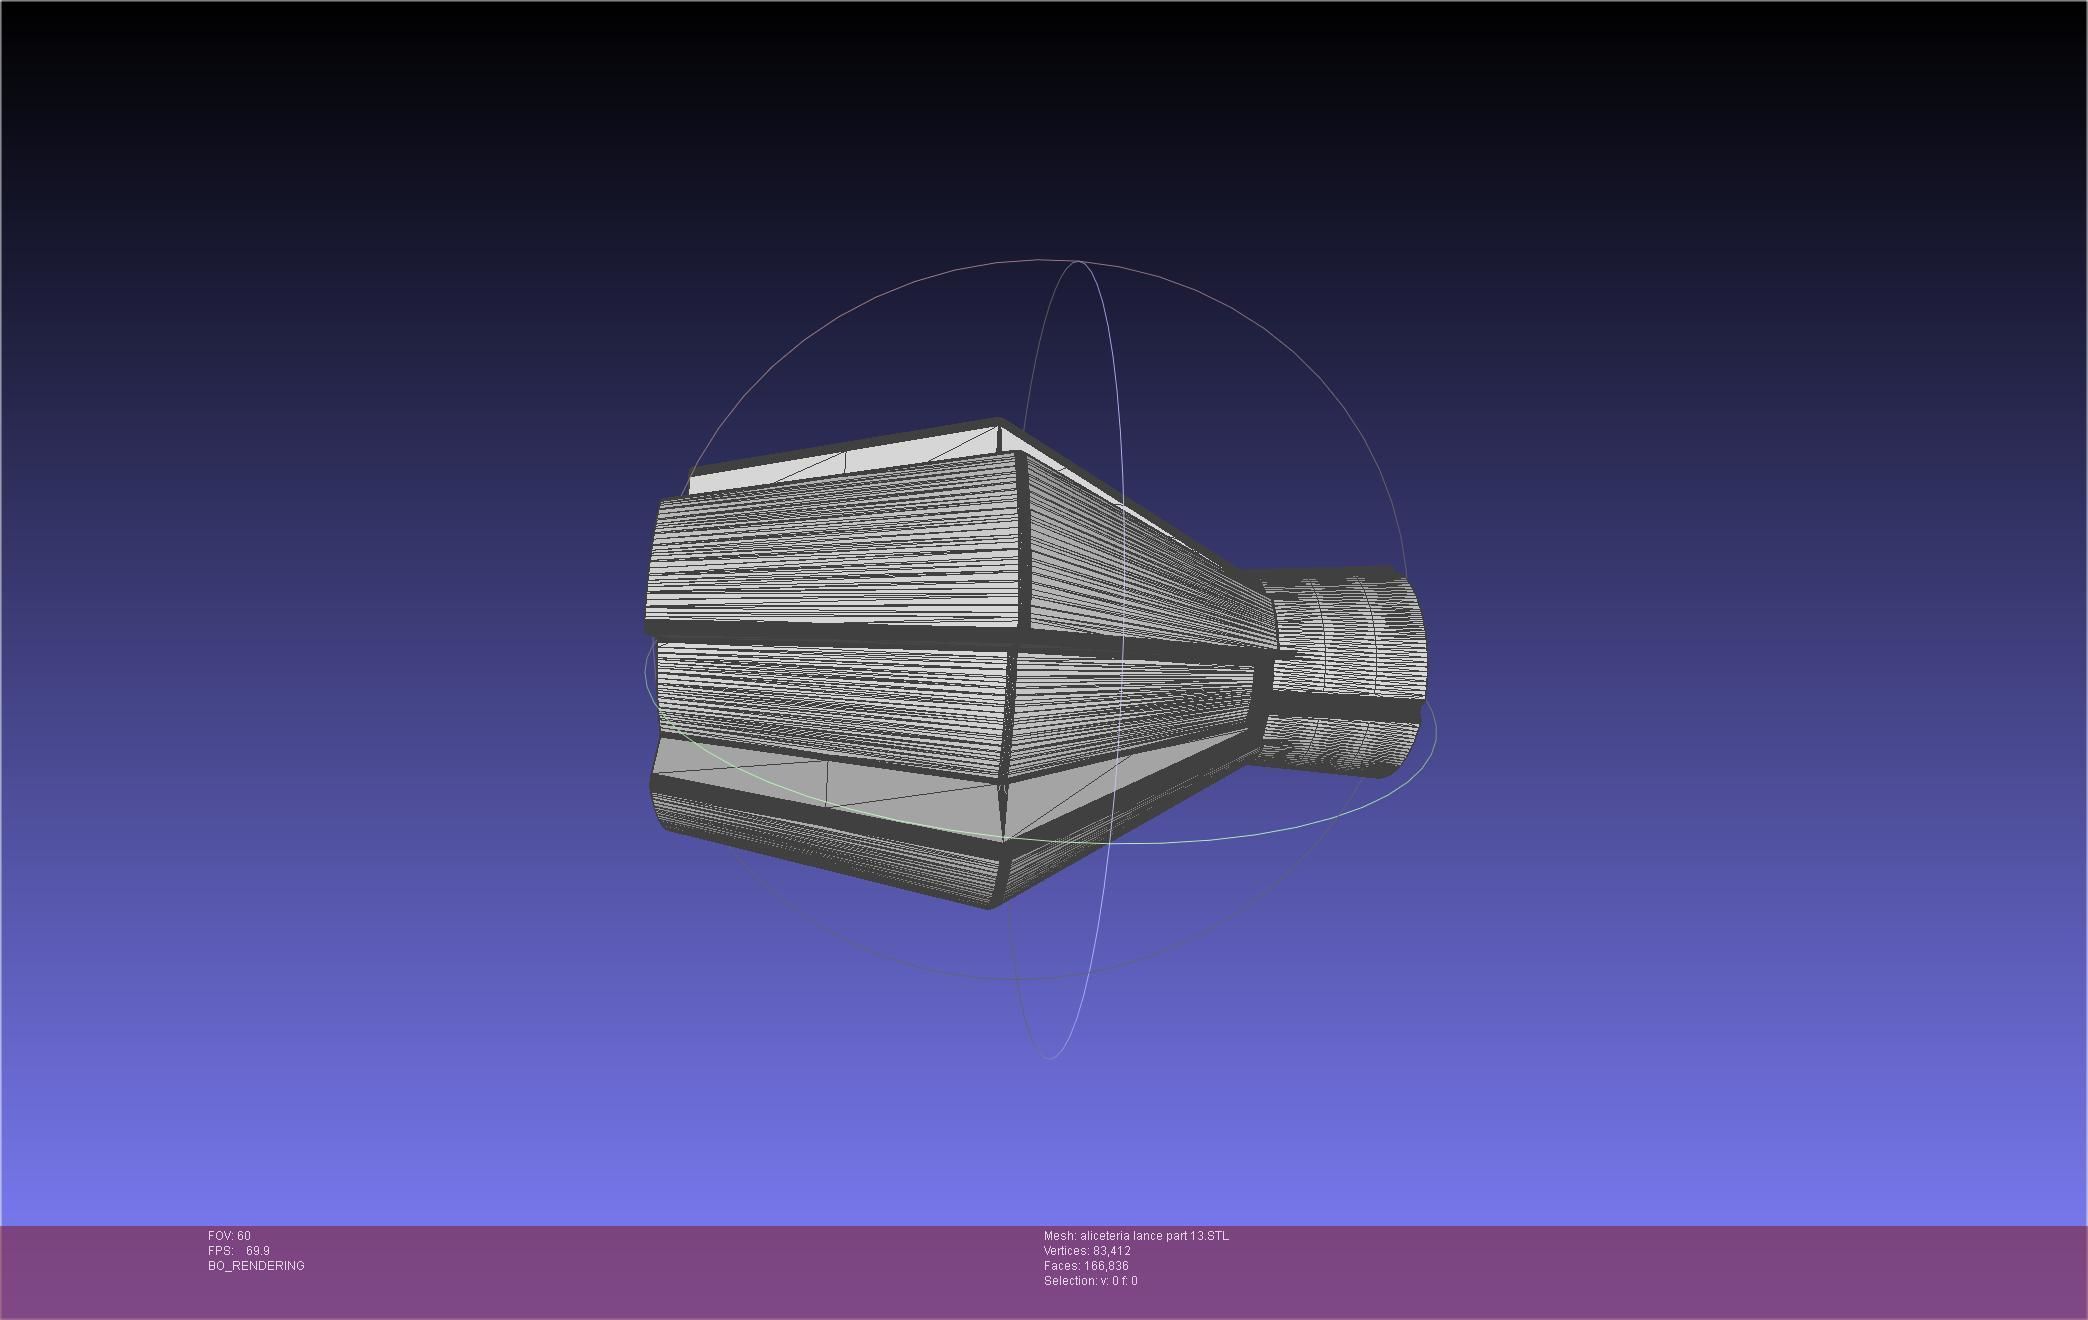Click the BO_RENDERING status label
The width and height of the screenshot is (2088, 1320).
[256, 1266]
